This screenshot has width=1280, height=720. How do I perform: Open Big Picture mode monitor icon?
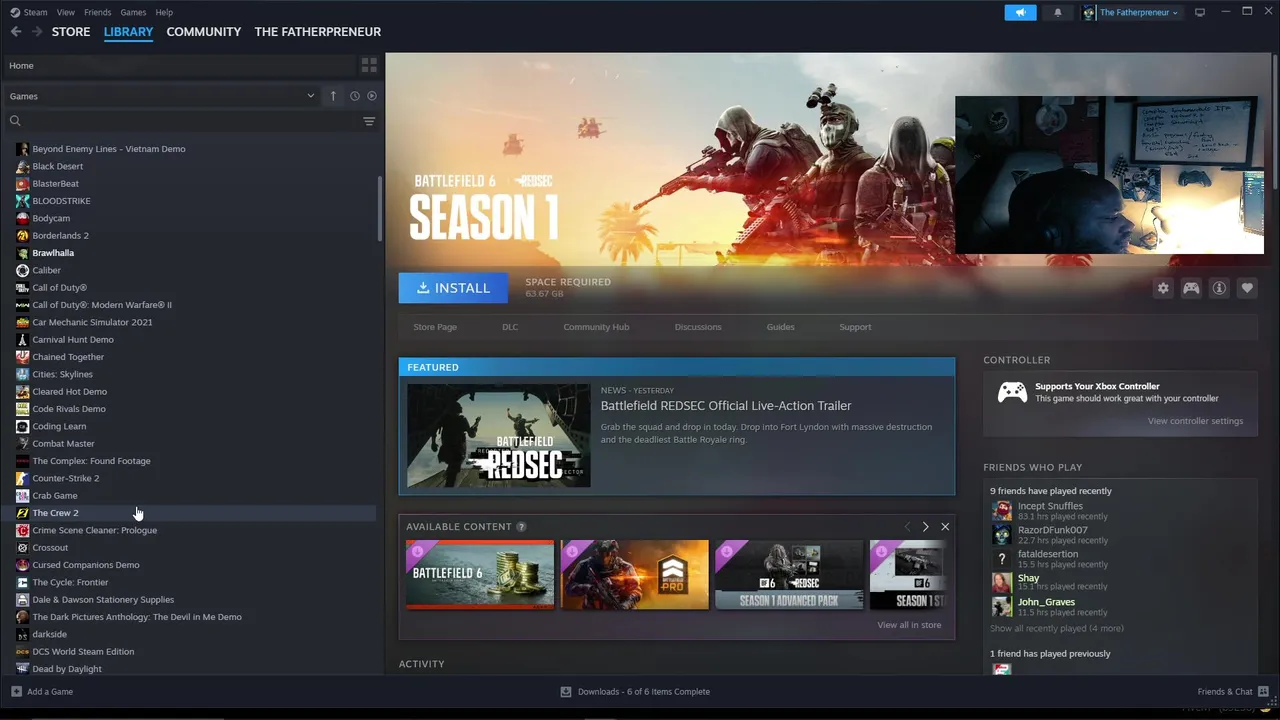tap(1200, 12)
